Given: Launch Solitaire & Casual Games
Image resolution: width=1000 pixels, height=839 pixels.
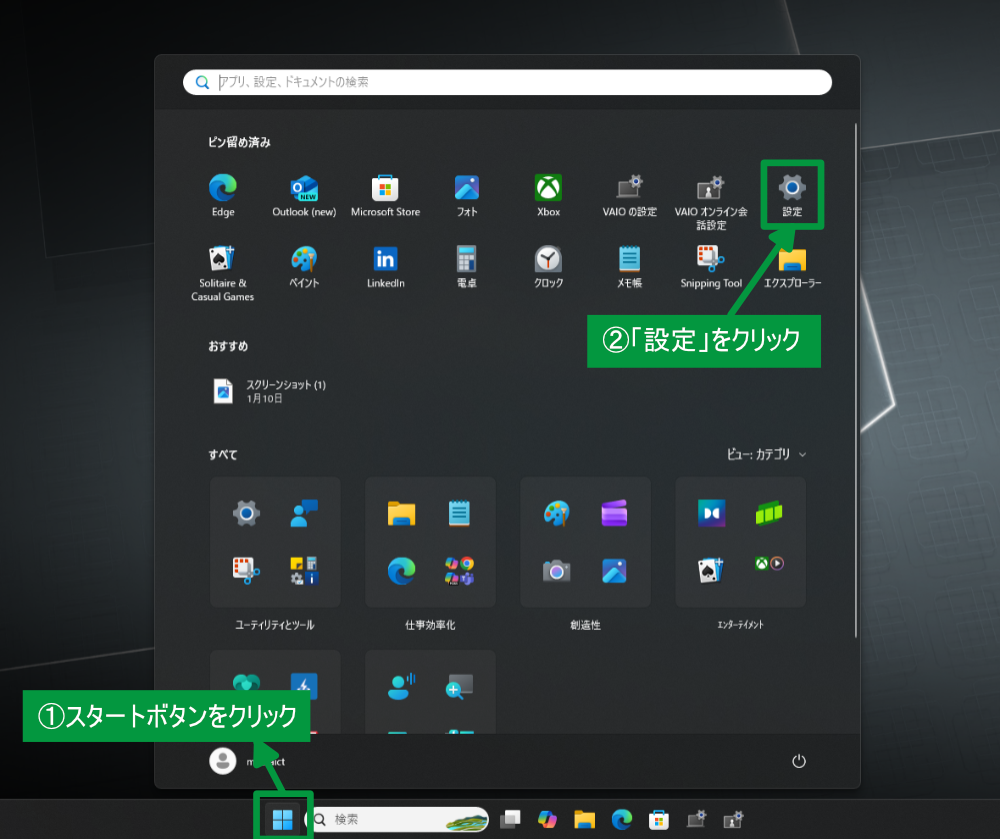Looking at the screenshot, I should click(x=223, y=260).
